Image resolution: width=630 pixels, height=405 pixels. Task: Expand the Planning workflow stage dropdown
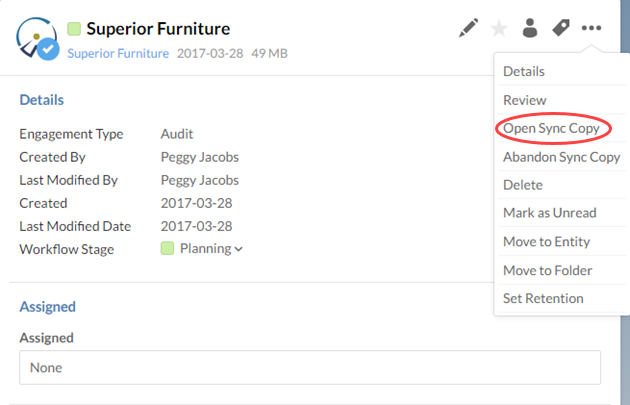(x=238, y=249)
